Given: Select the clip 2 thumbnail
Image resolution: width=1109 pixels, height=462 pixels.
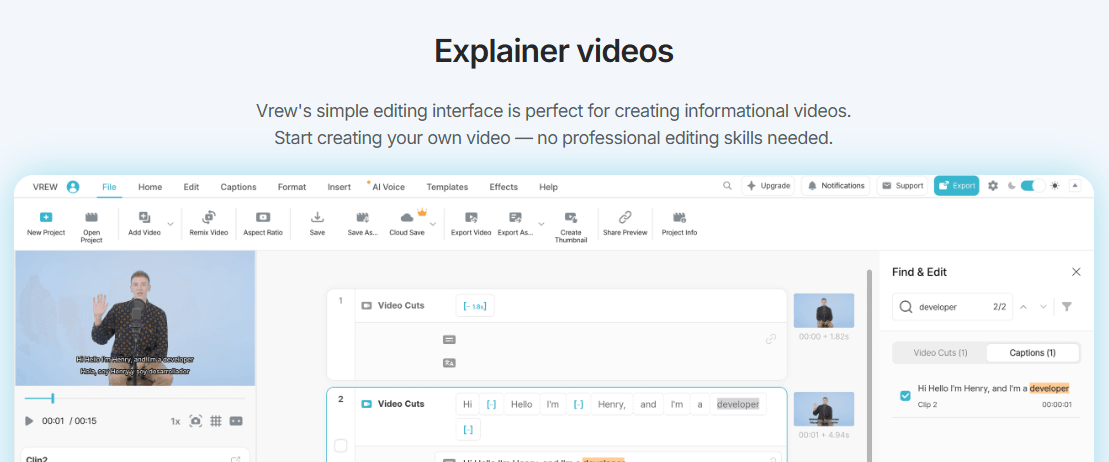Looking at the screenshot, I should click(x=824, y=409).
